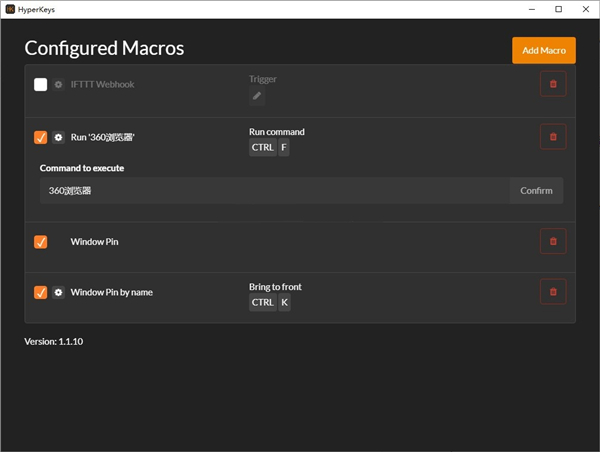Delete the Window Pin macro

pos(553,241)
